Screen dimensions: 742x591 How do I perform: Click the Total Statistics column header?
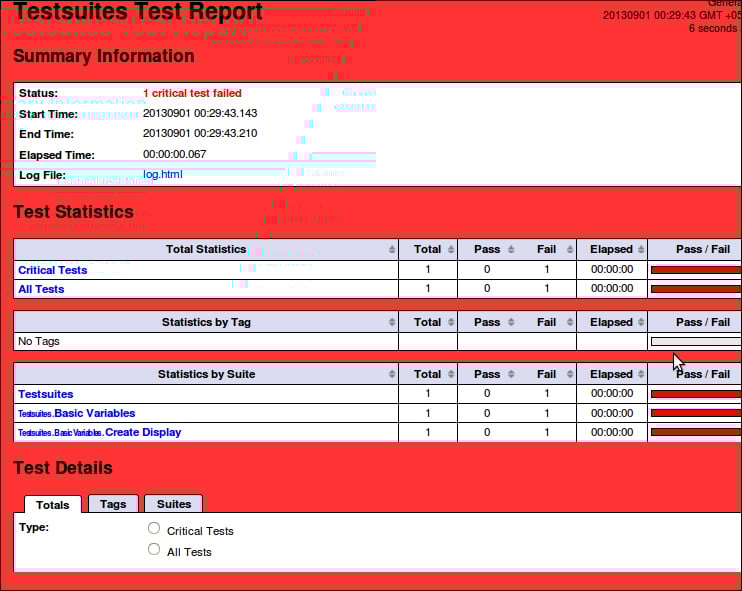[x=206, y=249]
